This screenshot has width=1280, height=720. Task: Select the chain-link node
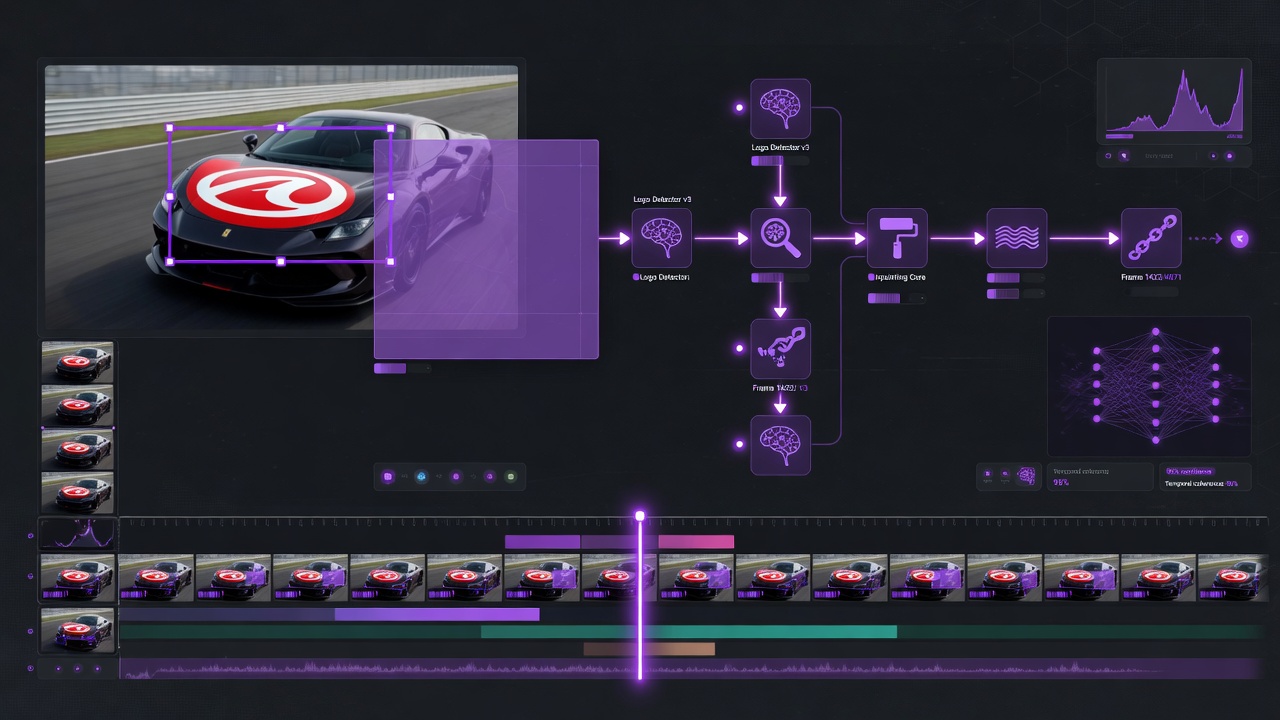point(1151,238)
